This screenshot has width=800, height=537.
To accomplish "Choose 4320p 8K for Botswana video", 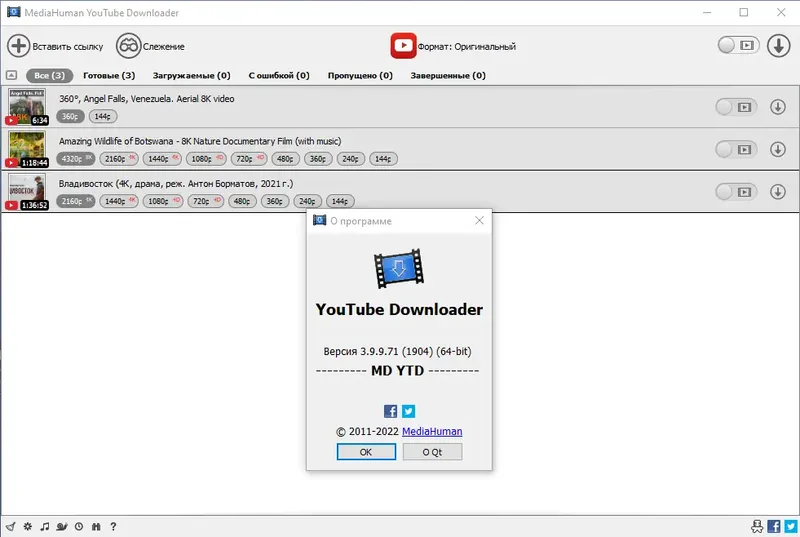I will pos(76,159).
